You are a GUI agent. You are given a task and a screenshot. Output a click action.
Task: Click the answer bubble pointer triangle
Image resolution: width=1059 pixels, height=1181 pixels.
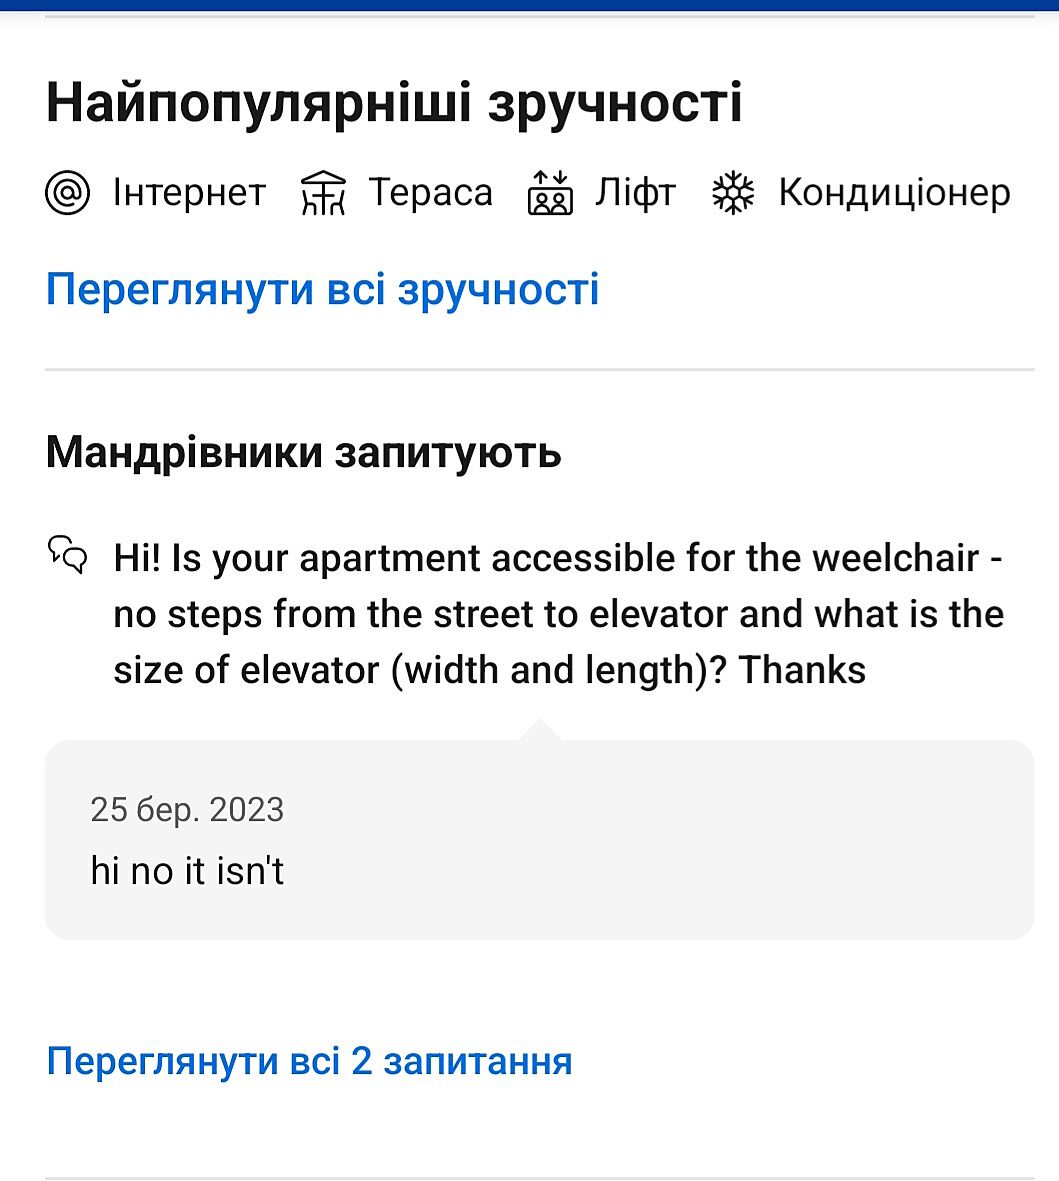(x=540, y=730)
